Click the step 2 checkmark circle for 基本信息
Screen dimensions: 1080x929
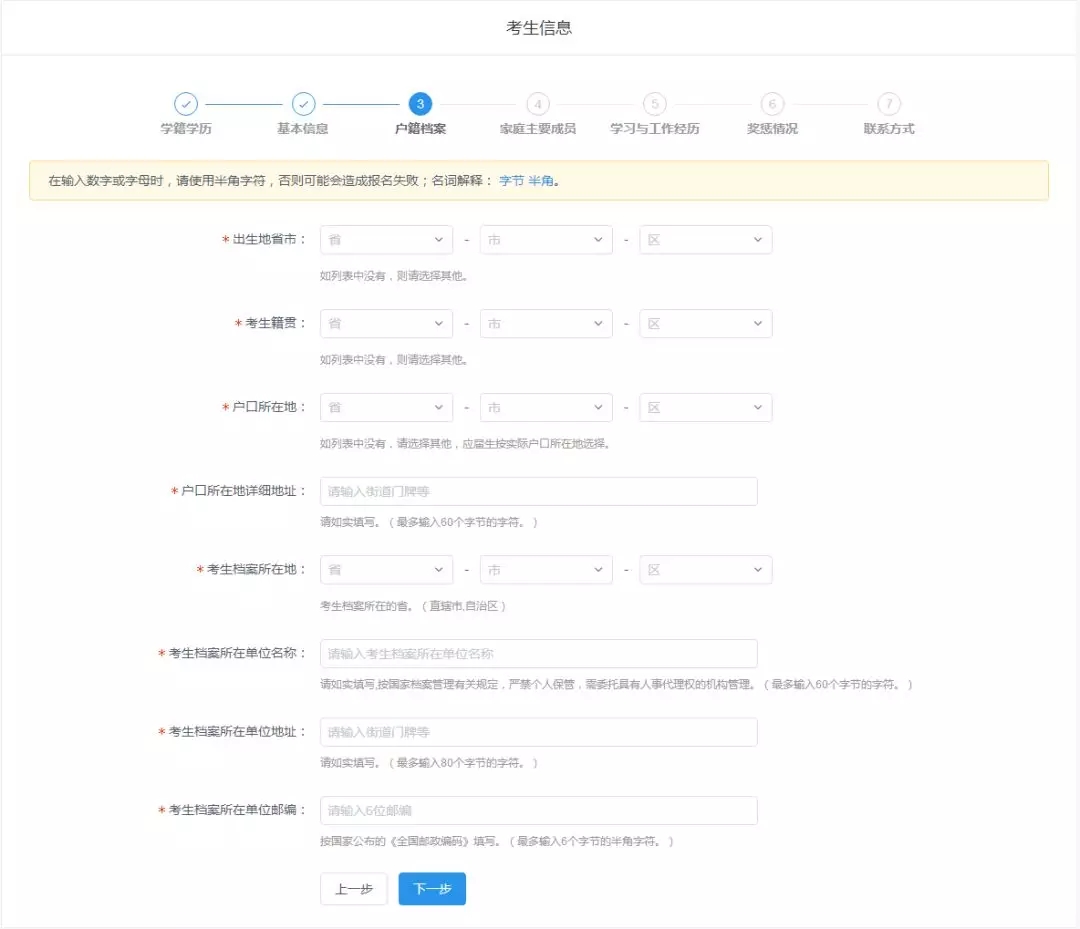pos(303,104)
